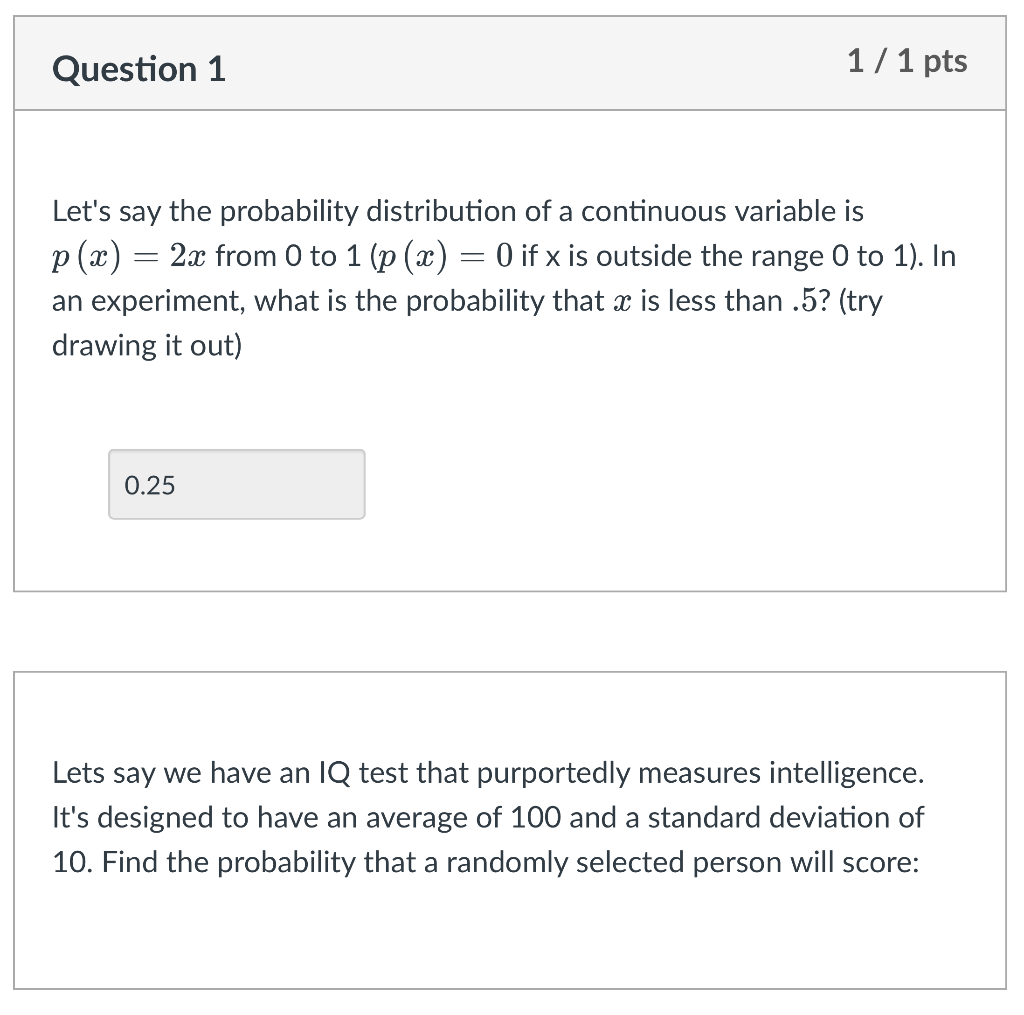
Task: Click the answer field showing 0.25
Action: [237, 484]
